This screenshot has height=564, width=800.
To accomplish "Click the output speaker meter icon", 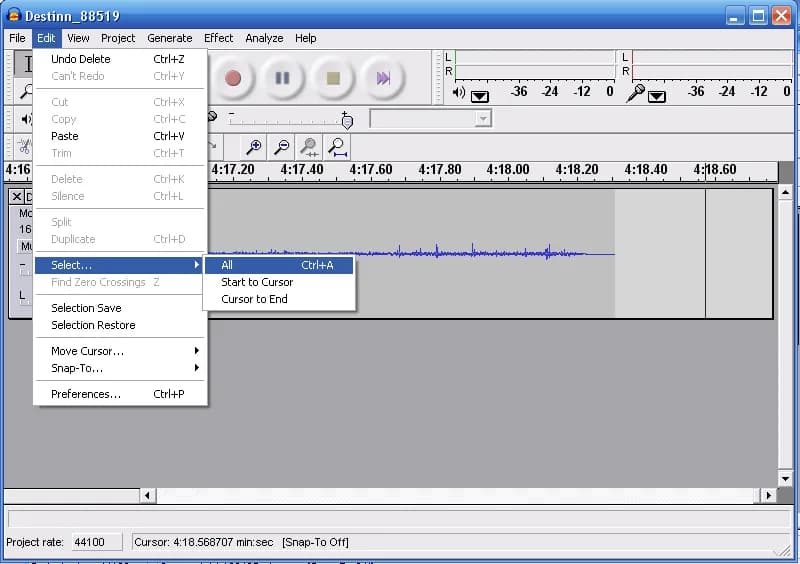I will tap(459, 93).
